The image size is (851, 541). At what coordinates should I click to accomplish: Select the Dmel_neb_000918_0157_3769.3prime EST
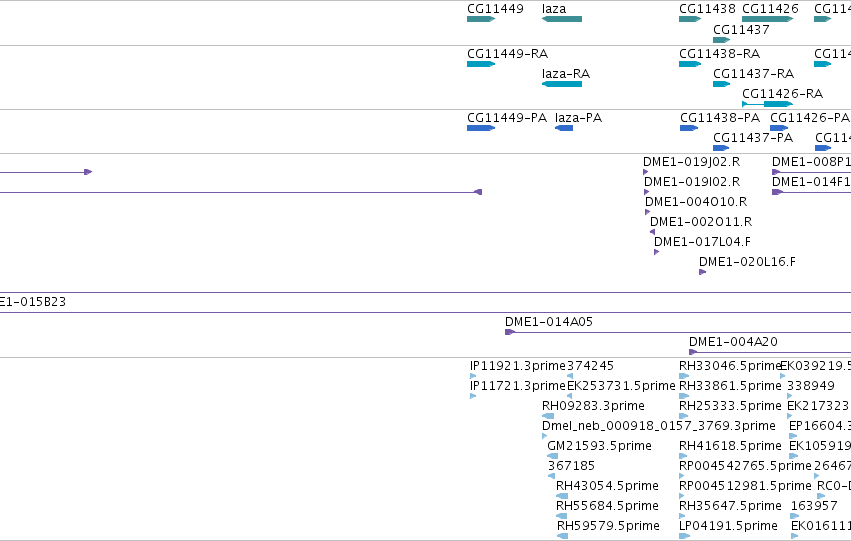pos(544,436)
